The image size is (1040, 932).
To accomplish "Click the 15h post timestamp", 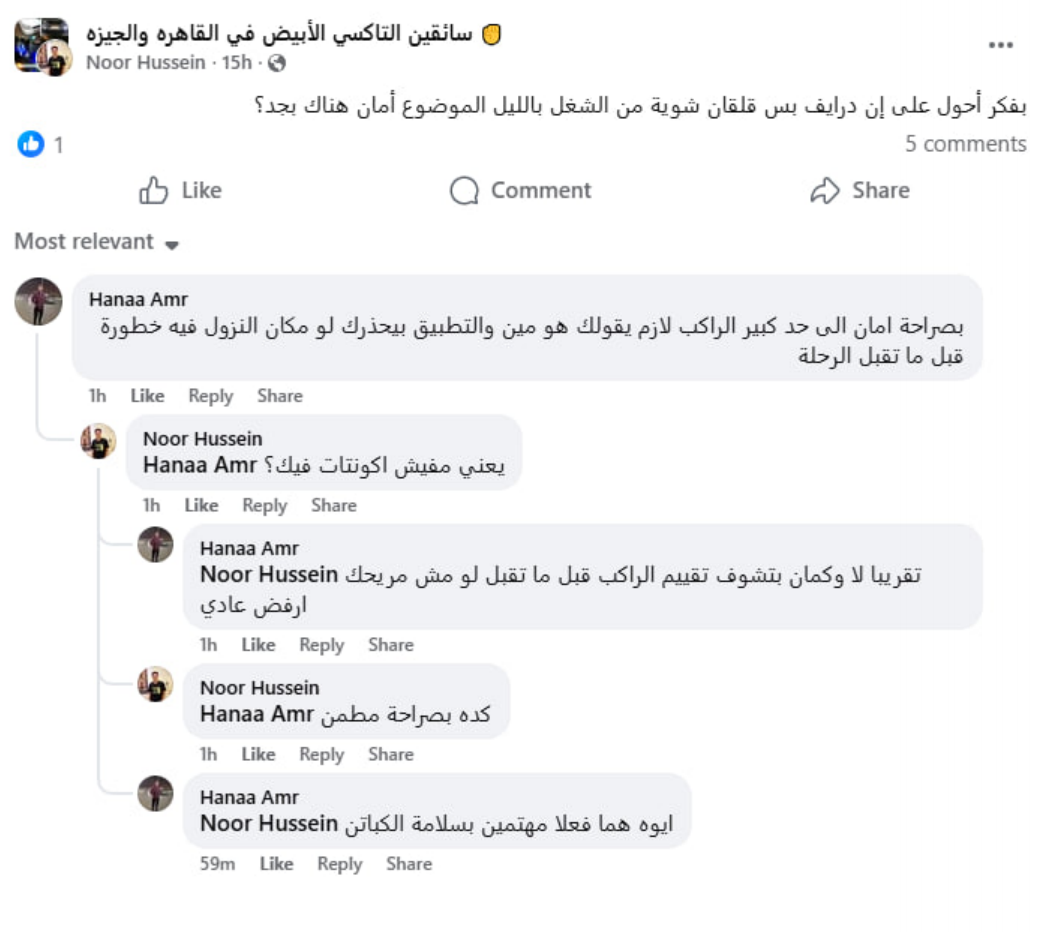I will click(237, 63).
